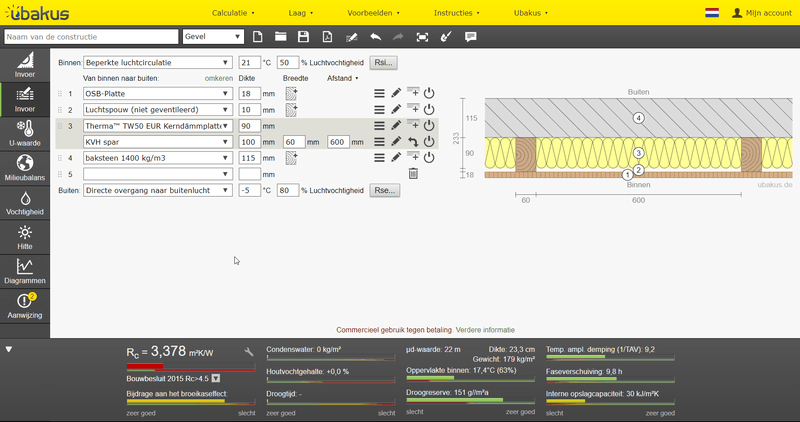Toggle KVH spar power button
This screenshot has width=800, height=422.
[429, 142]
